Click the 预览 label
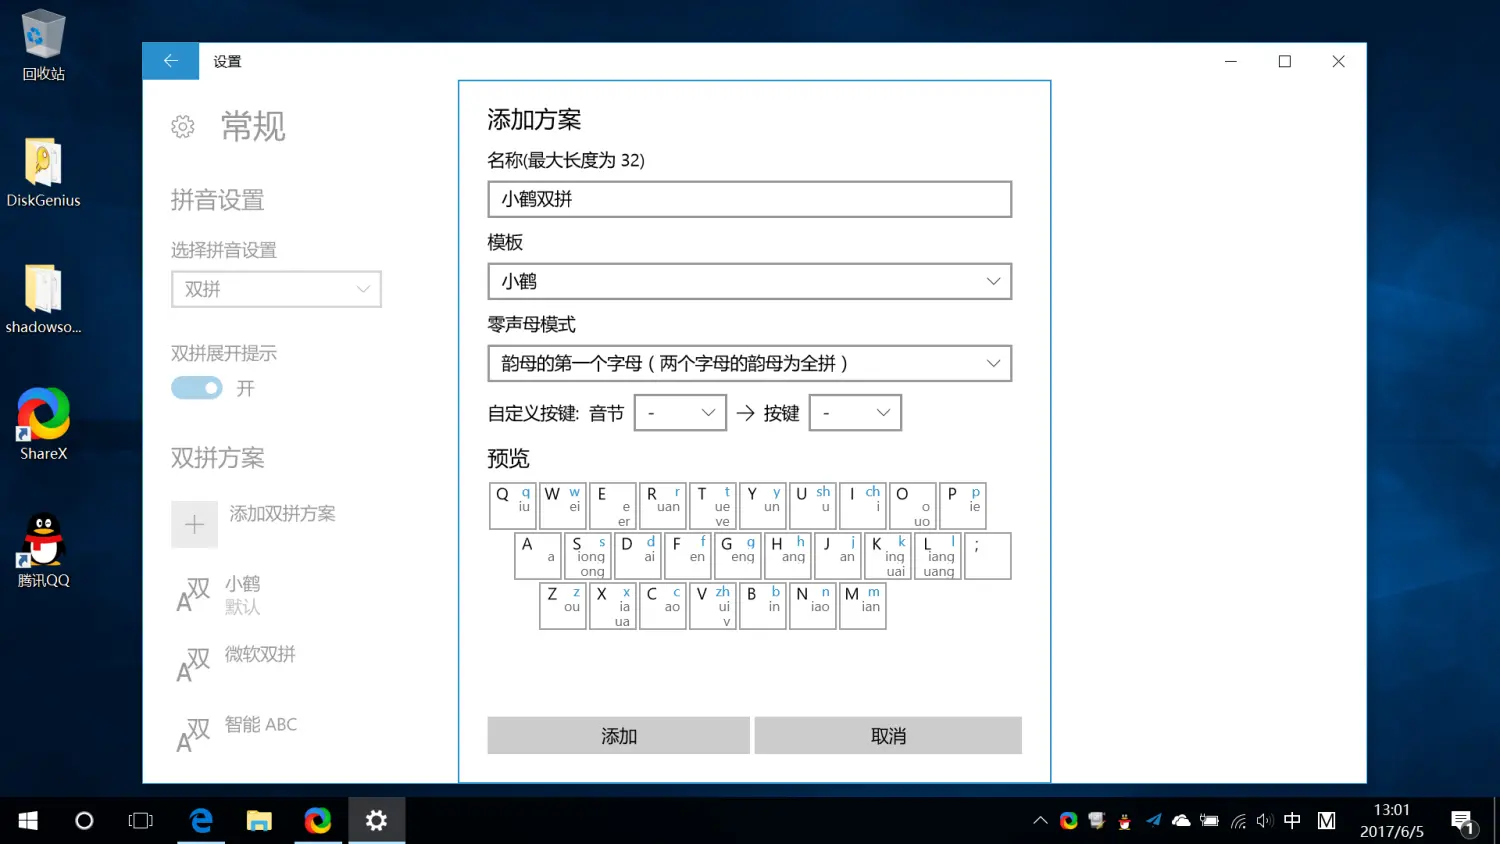This screenshot has width=1500, height=844. (508, 459)
